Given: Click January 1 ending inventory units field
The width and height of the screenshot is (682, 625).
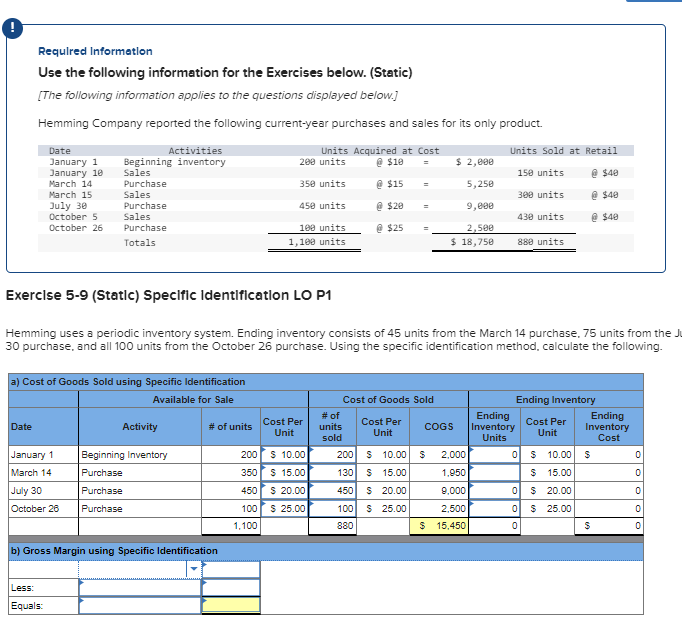Looking at the screenshot, I should (x=495, y=455).
